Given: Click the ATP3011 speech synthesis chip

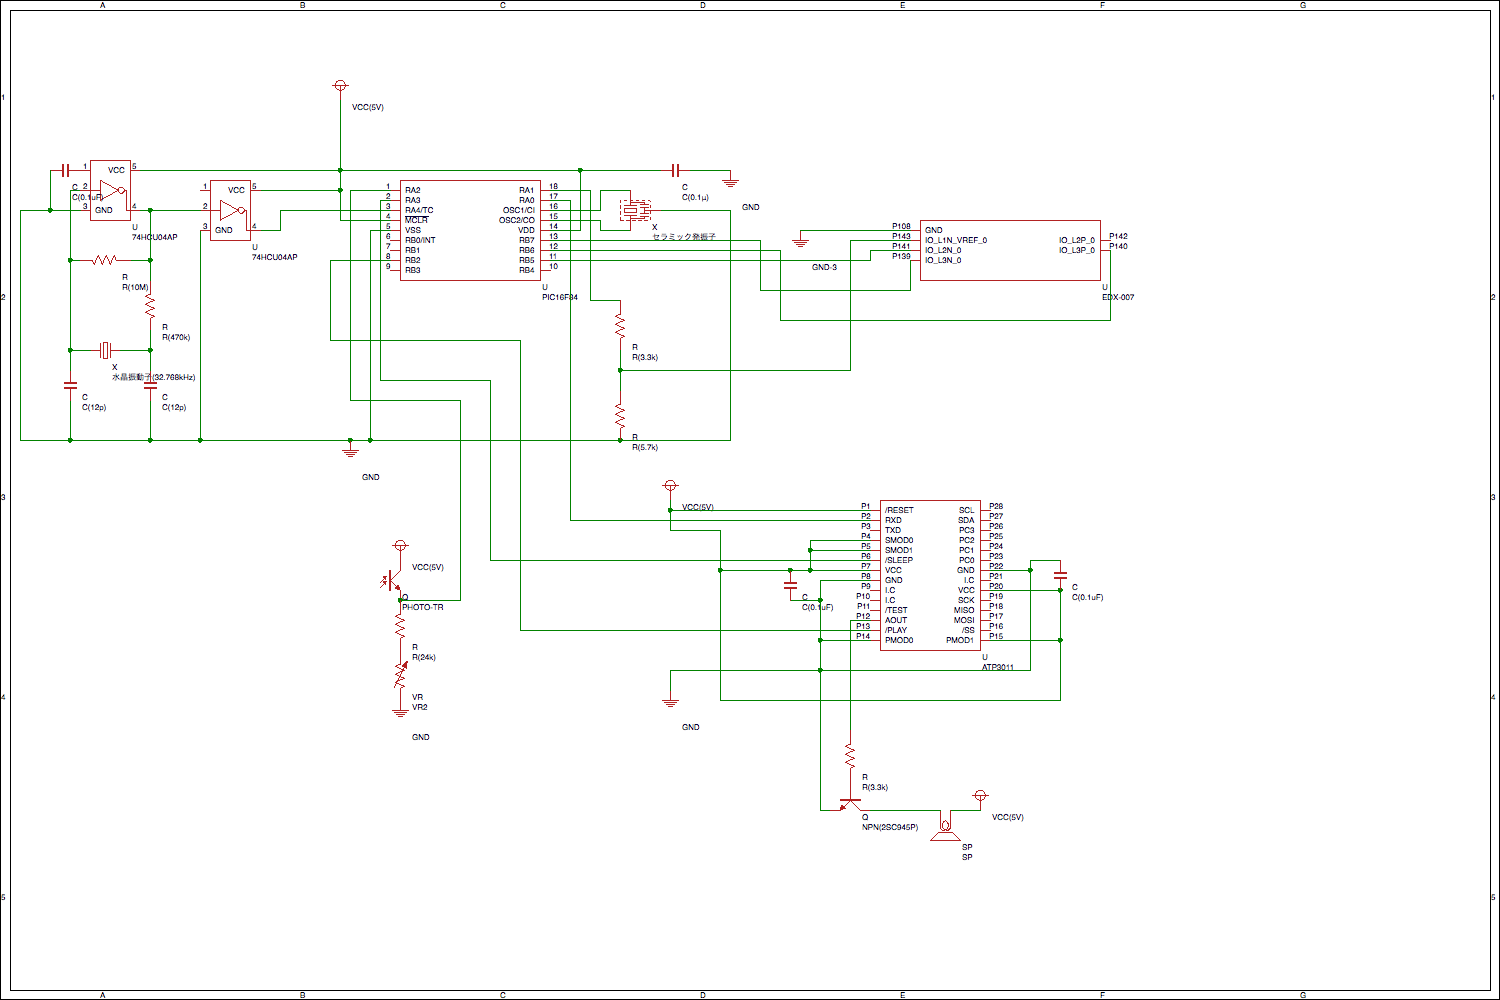Looking at the screenshot, I should pyautogui.click(x=930, y=575).
